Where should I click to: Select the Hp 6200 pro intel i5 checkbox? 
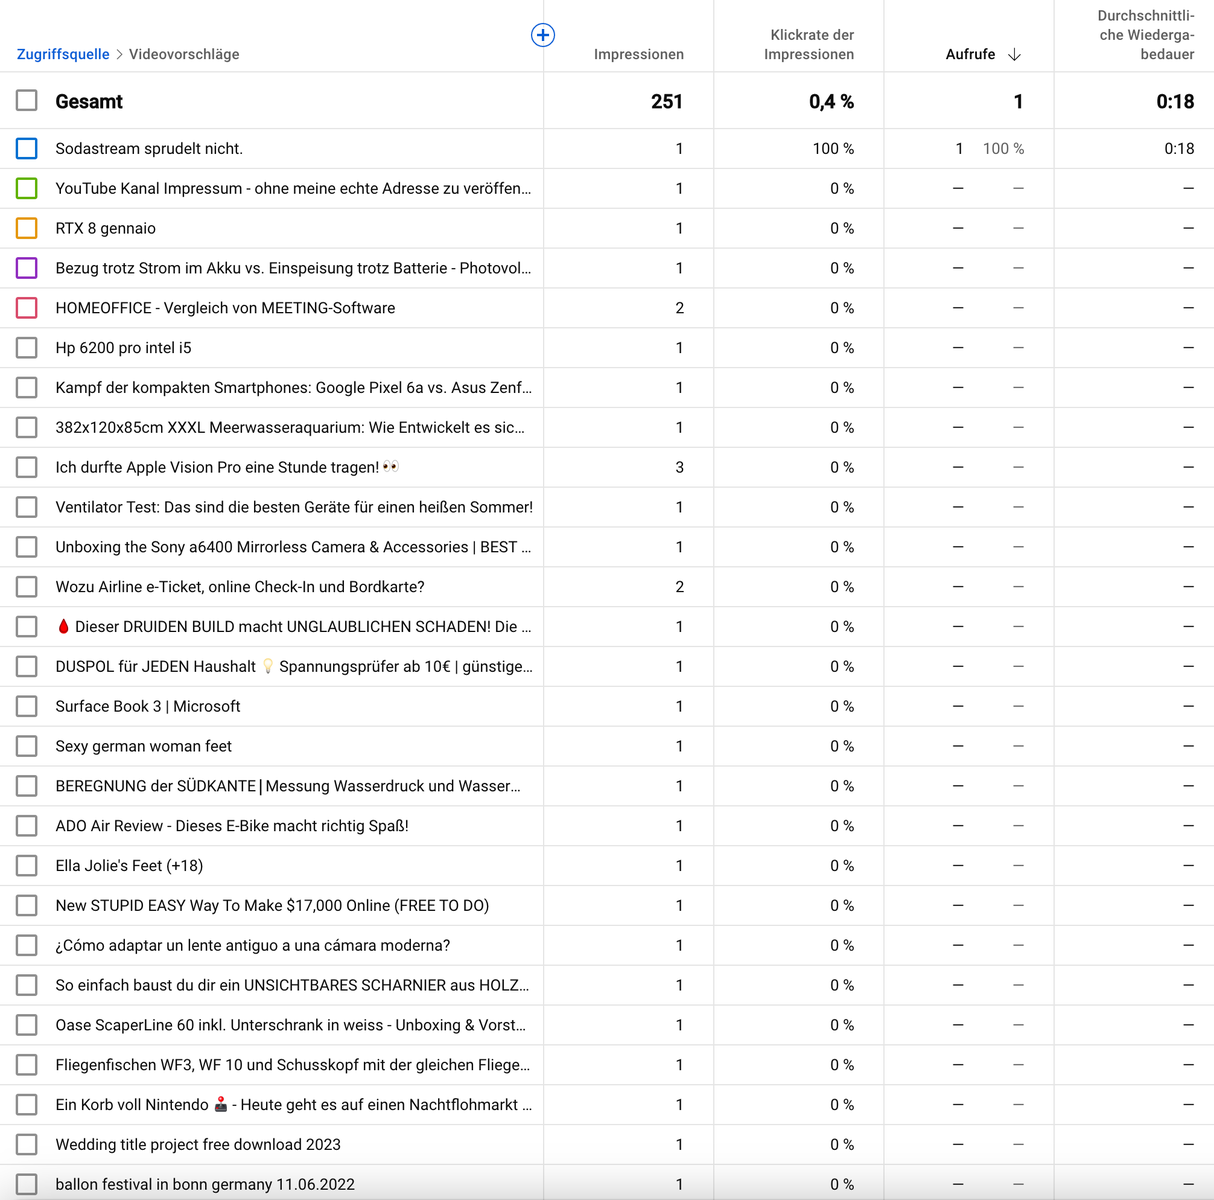pos(27,348)
